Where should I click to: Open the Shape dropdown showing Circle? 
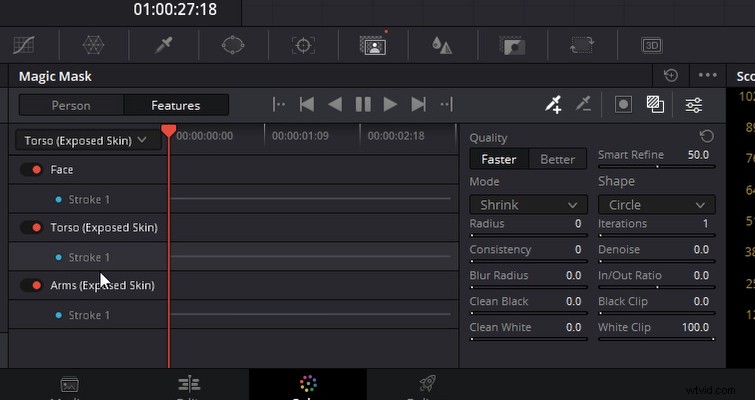pos(657,205)
